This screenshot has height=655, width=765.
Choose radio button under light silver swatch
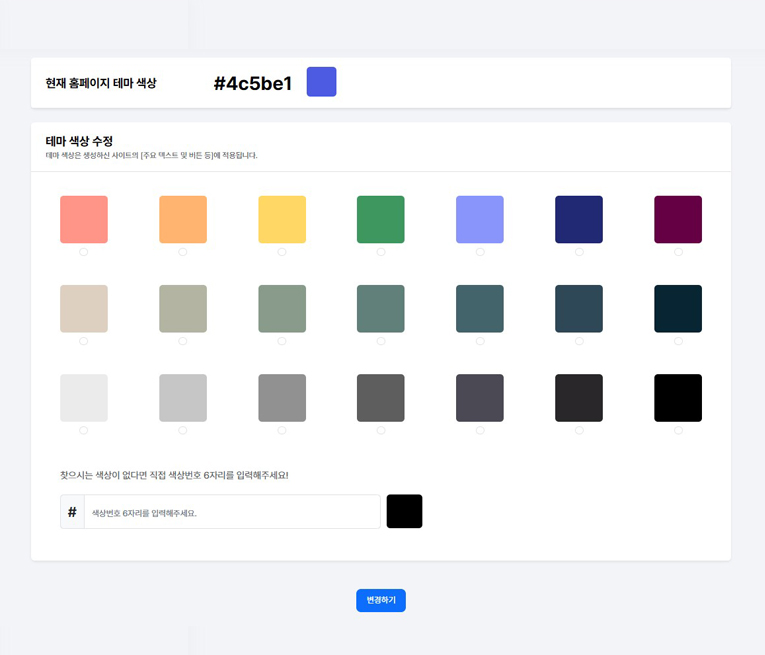(182, 430)
